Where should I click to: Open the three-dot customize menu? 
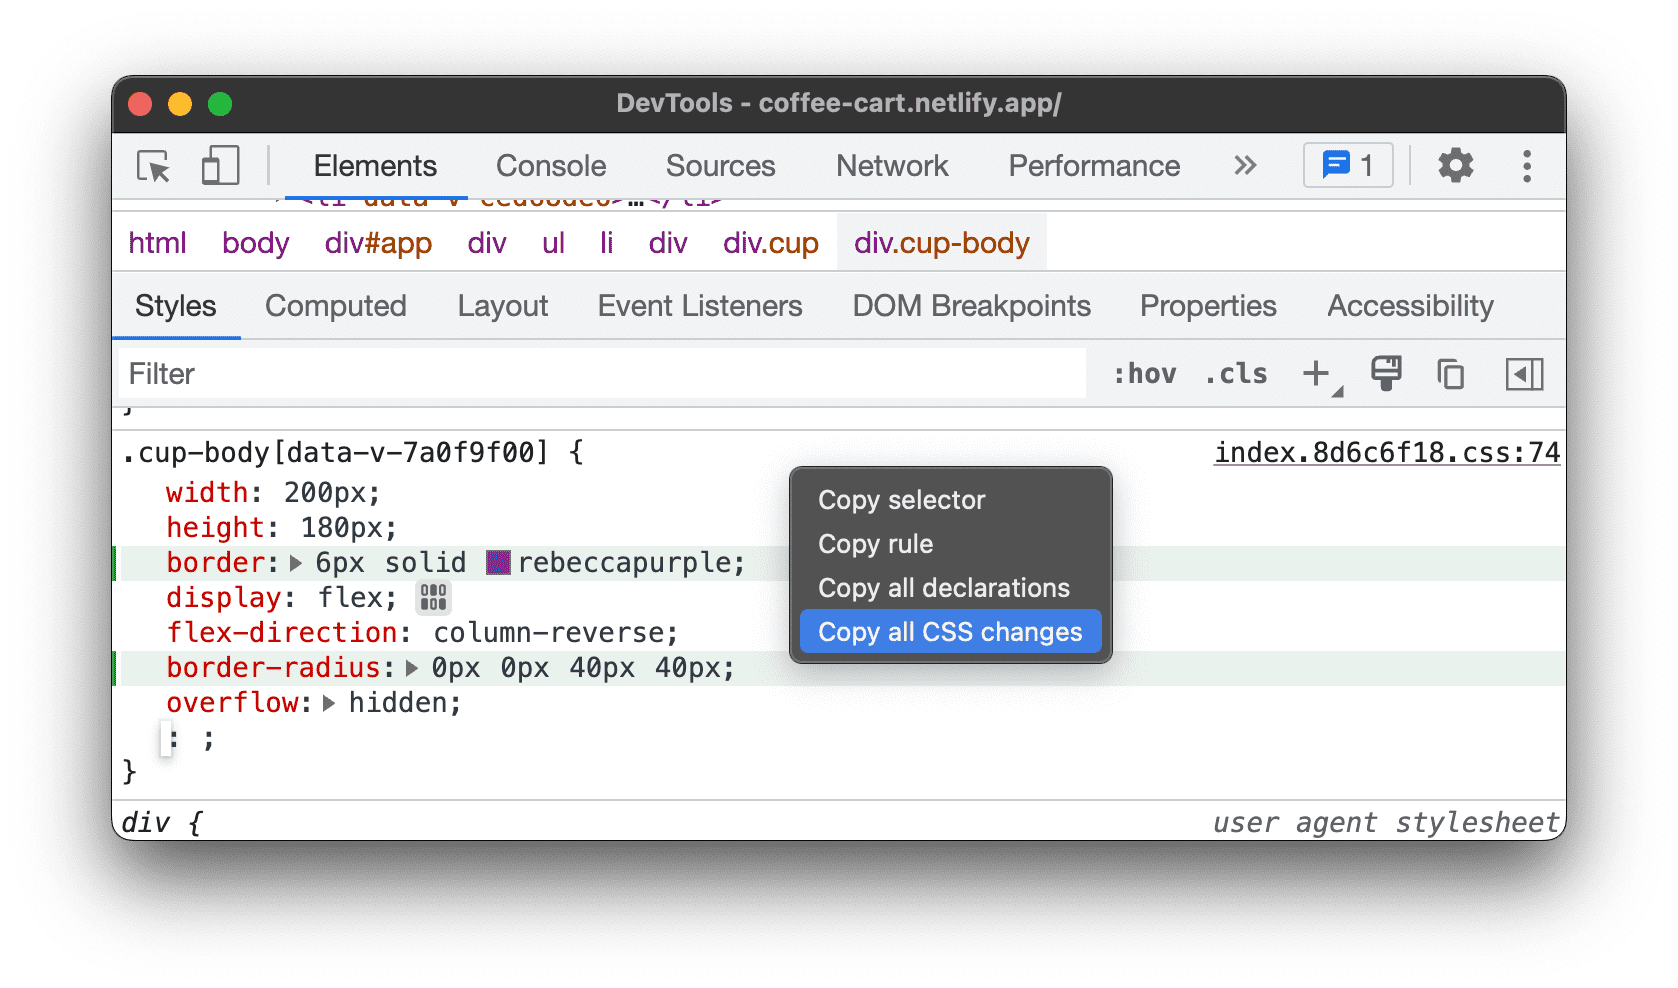click(x=1527, y=166)
